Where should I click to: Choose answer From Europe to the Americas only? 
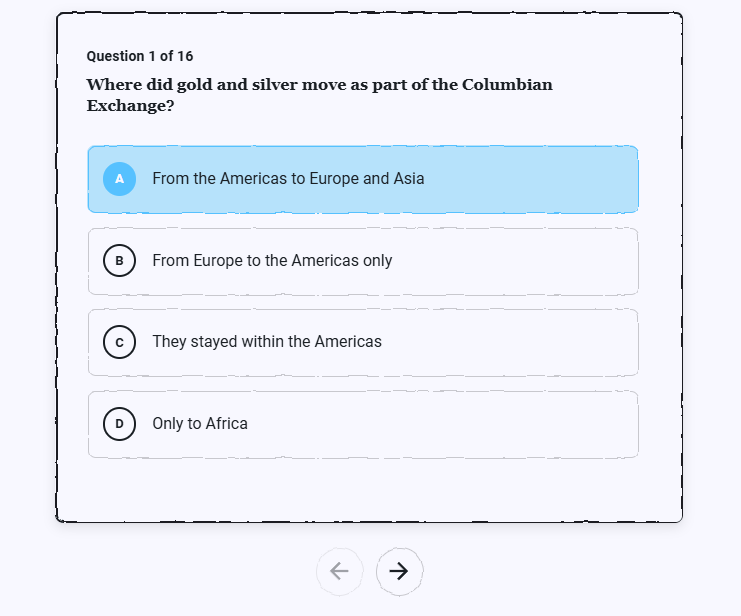click(x=363, y=261)
